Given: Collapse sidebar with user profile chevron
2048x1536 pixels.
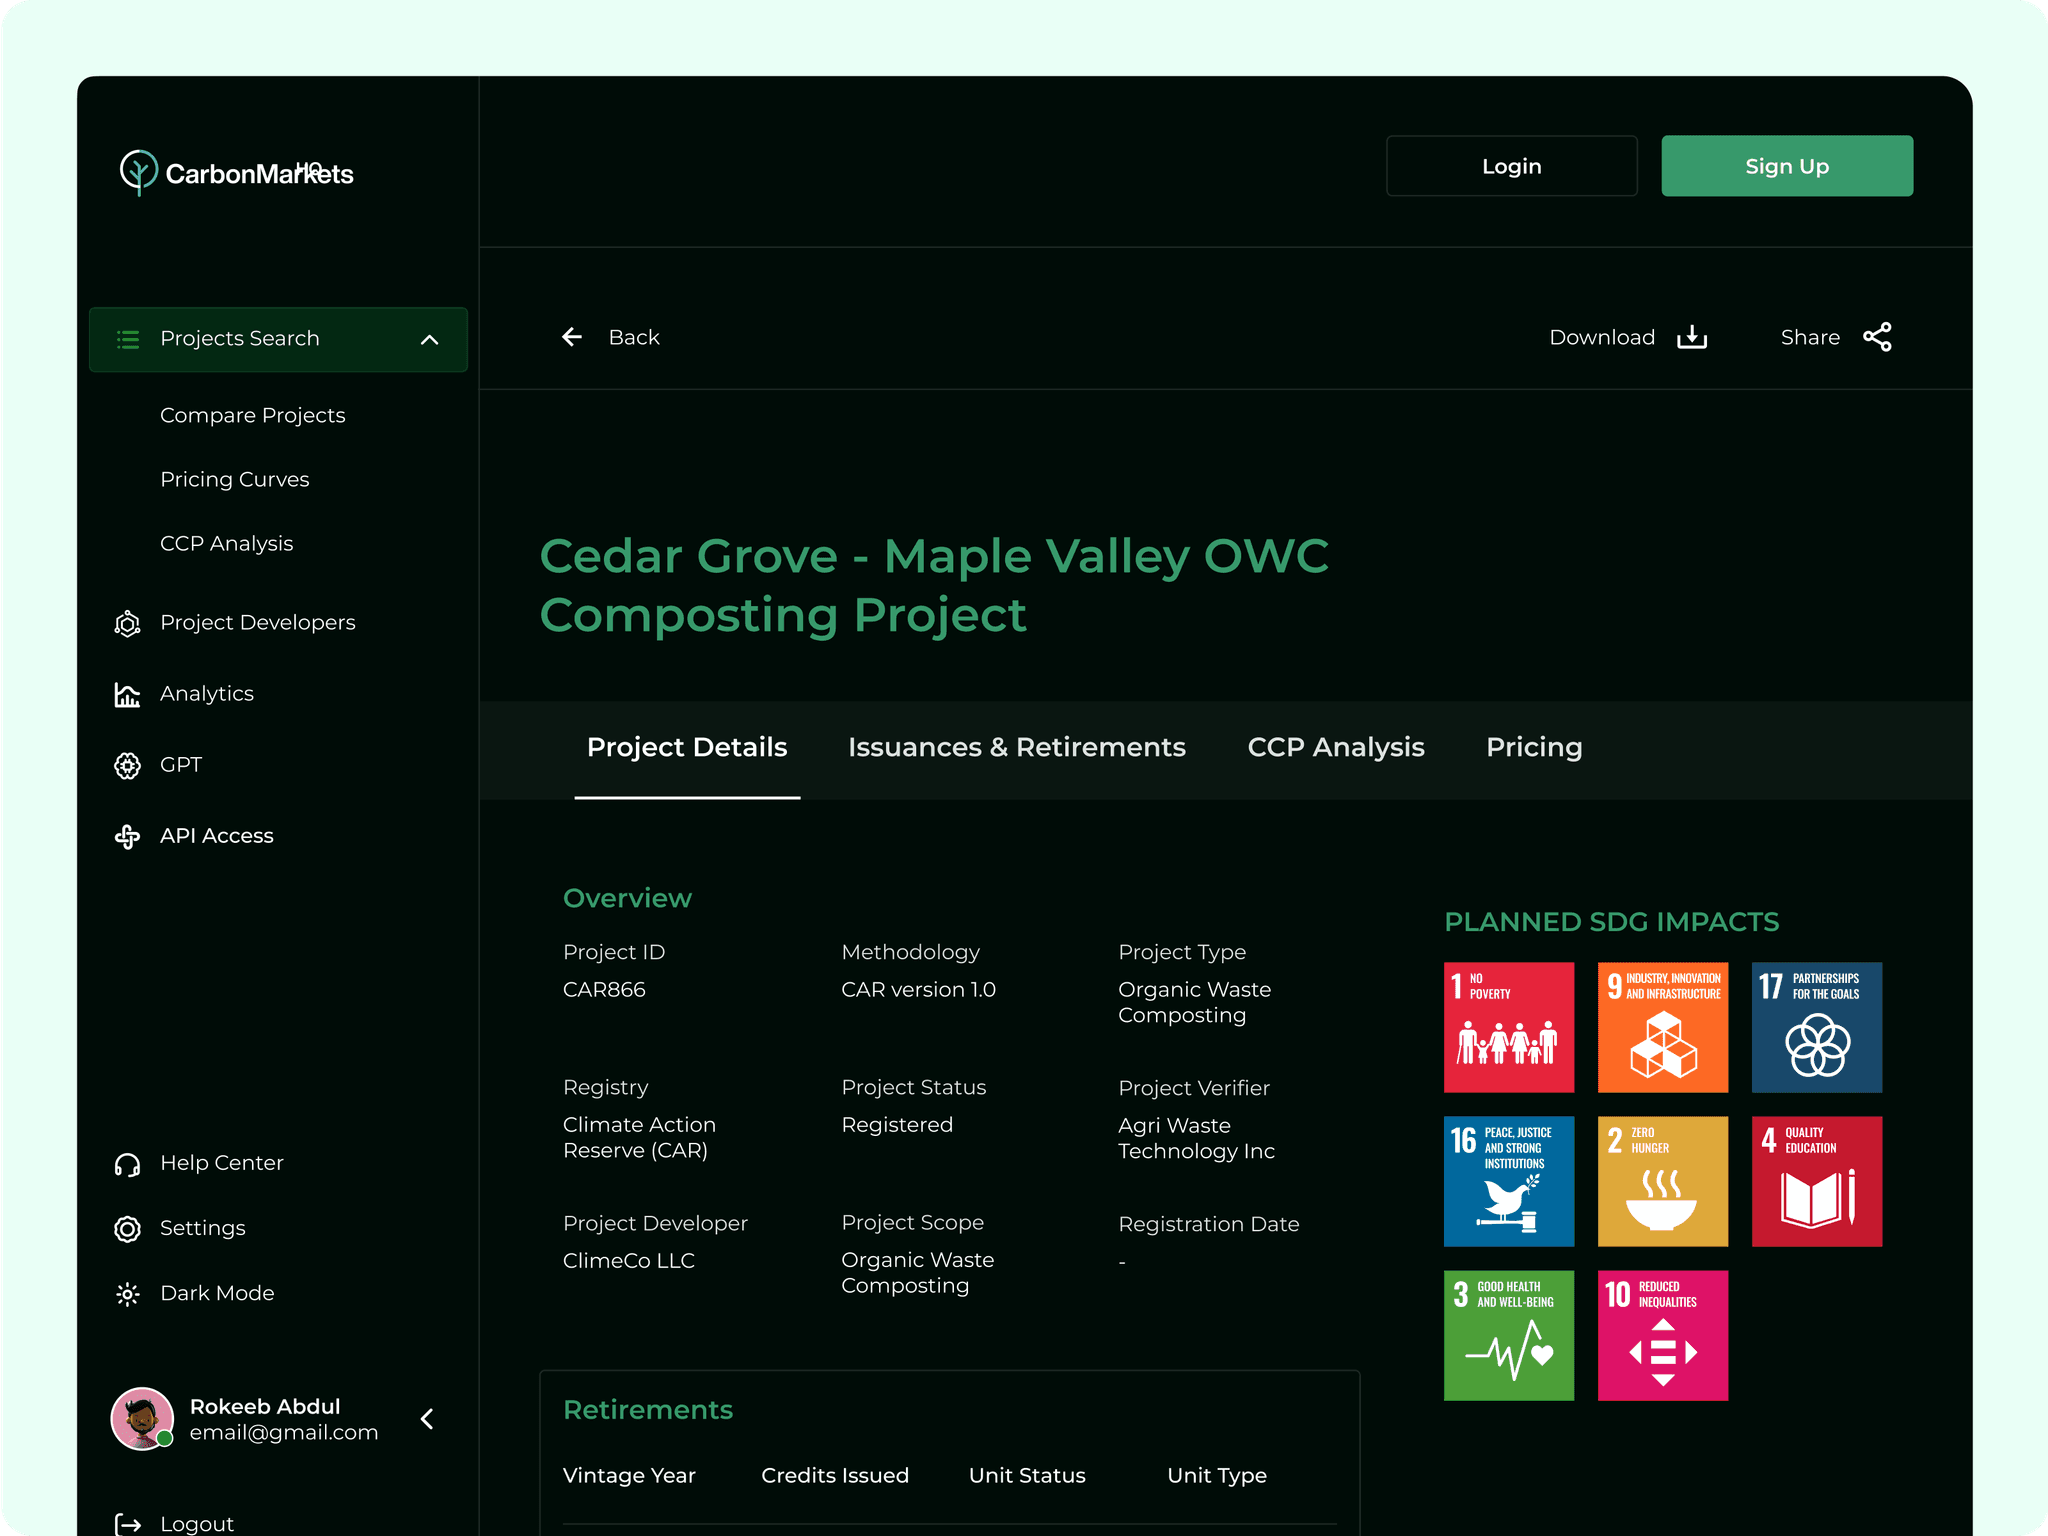Looking at the screenshot, I should pos(428,1419).
